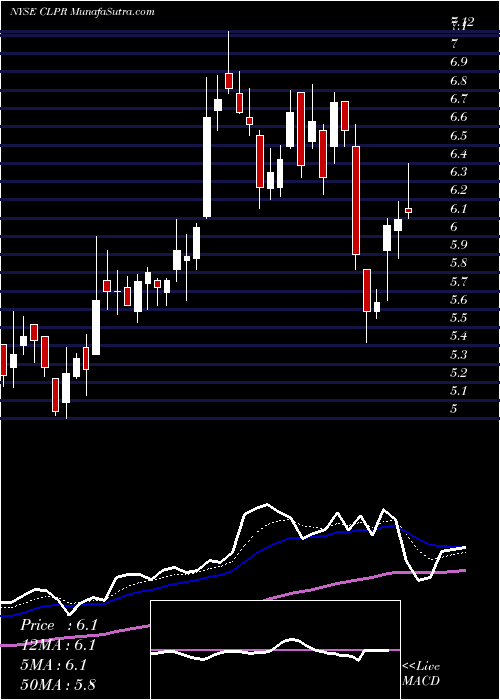Viewport: 500px width, 700px height.
Task: Click the price axis label '6.2'
Action: point(458,190)
